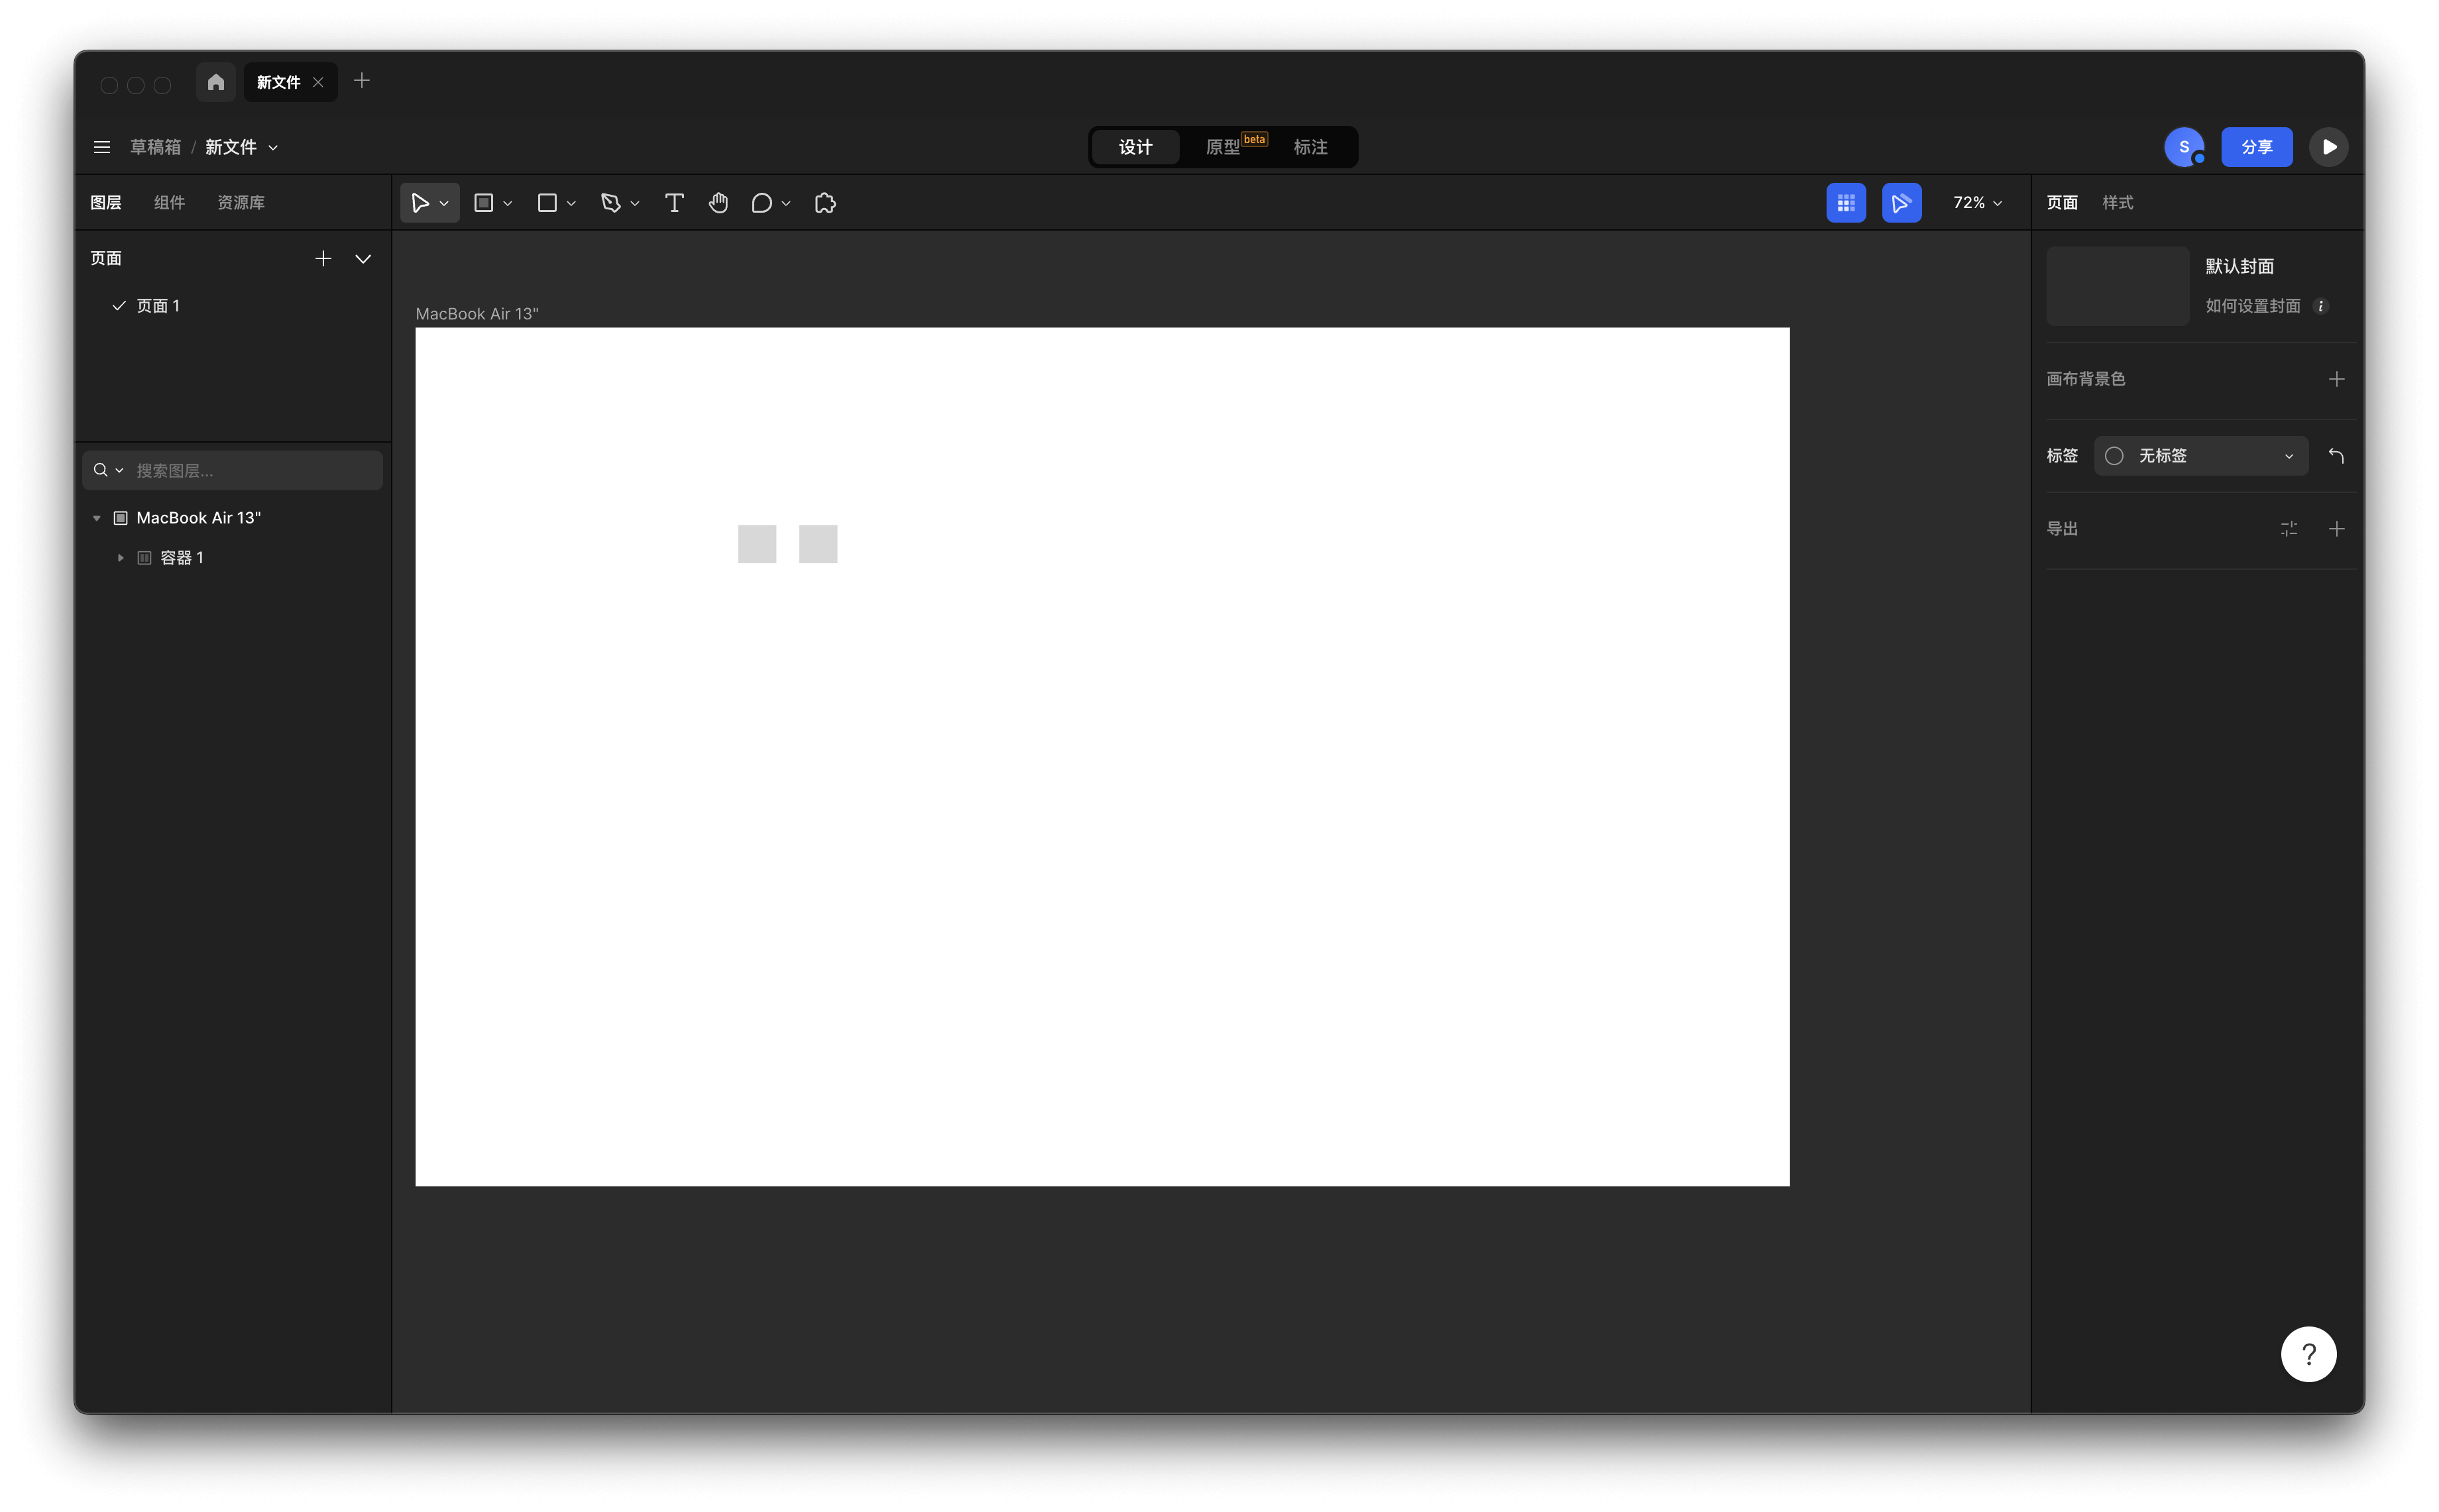The image size is (2439, 1512).
Task: Open the plugins puzzle icon
Action: [x=825, y=203]
